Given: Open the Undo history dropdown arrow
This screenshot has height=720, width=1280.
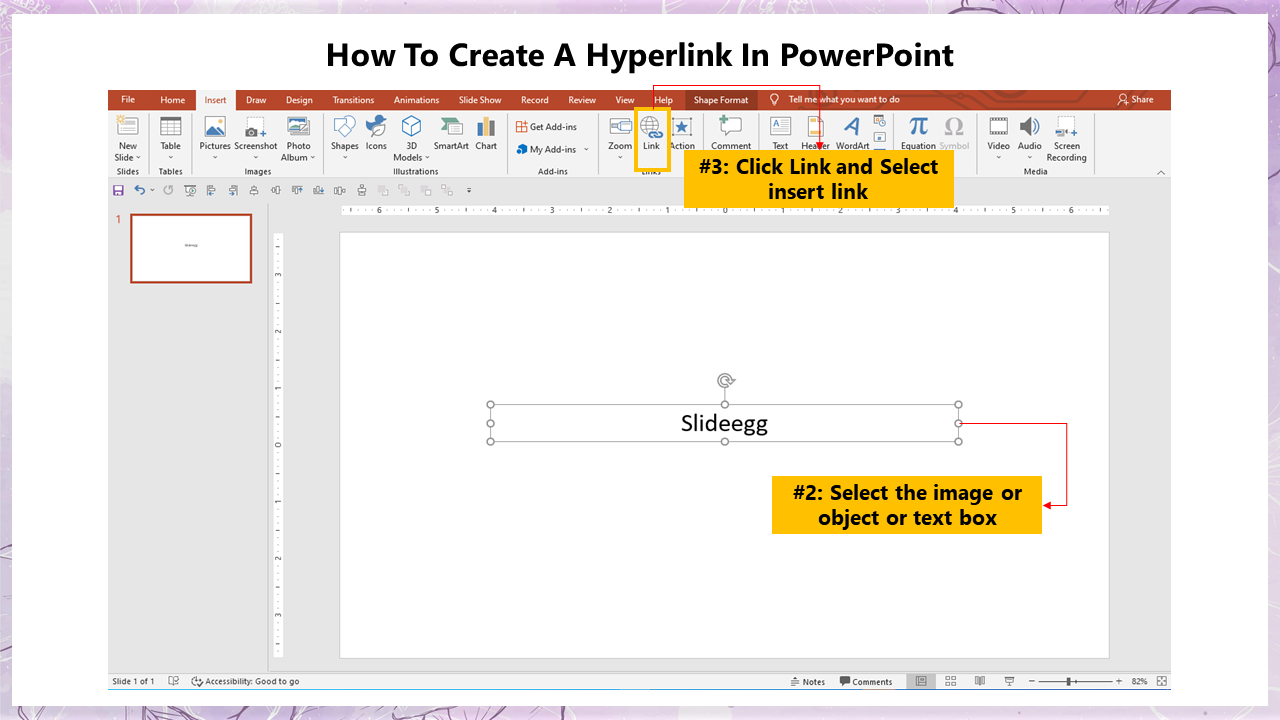Looking at the screenshot, I should click(x=152, y=190).
